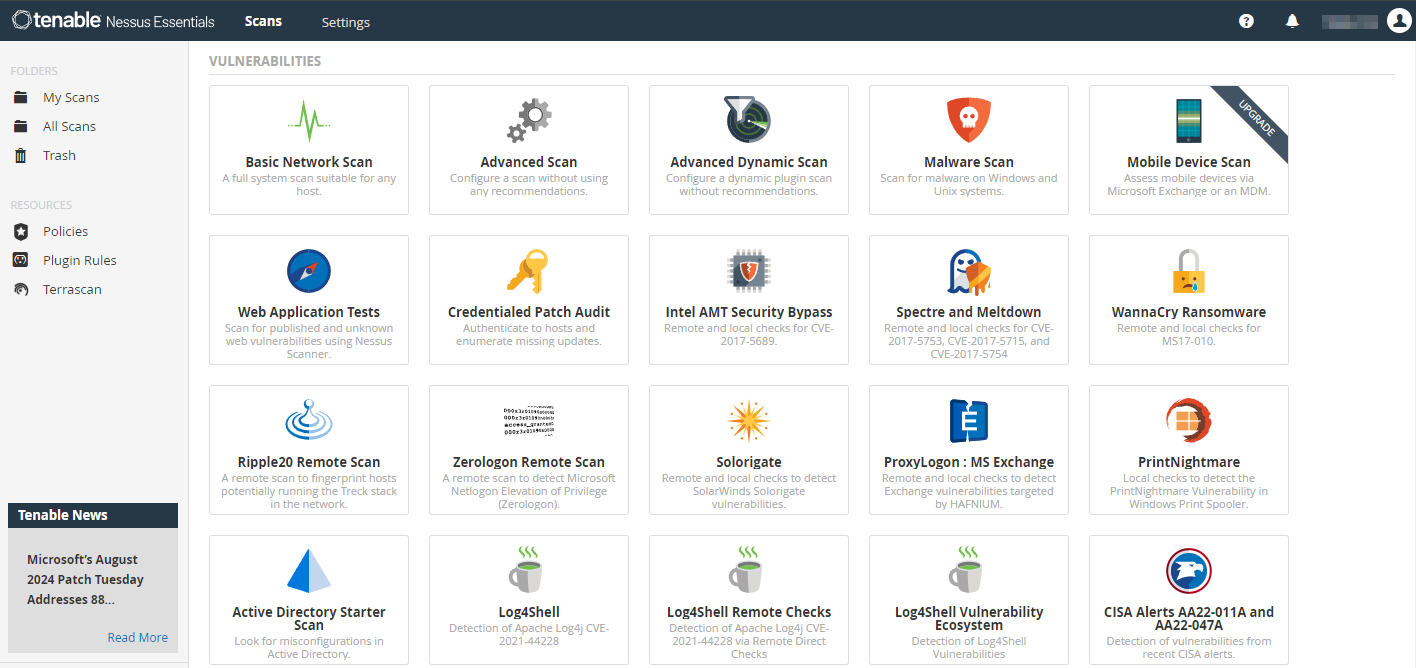
Task: Click the Plugin Rules icon in sidebar
Action: [x=21, y=260]
